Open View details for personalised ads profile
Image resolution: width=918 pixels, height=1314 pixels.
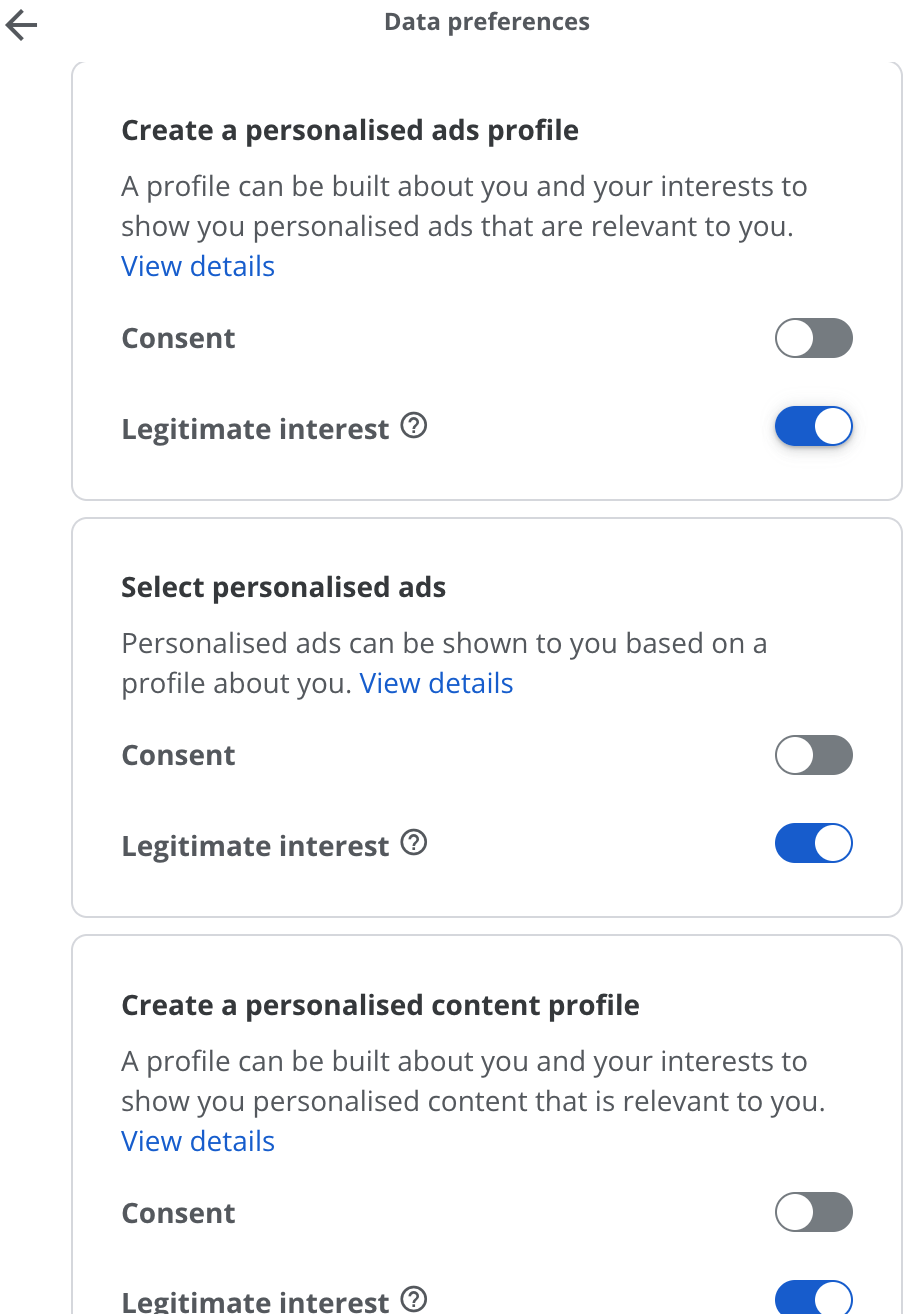(198, 267)
